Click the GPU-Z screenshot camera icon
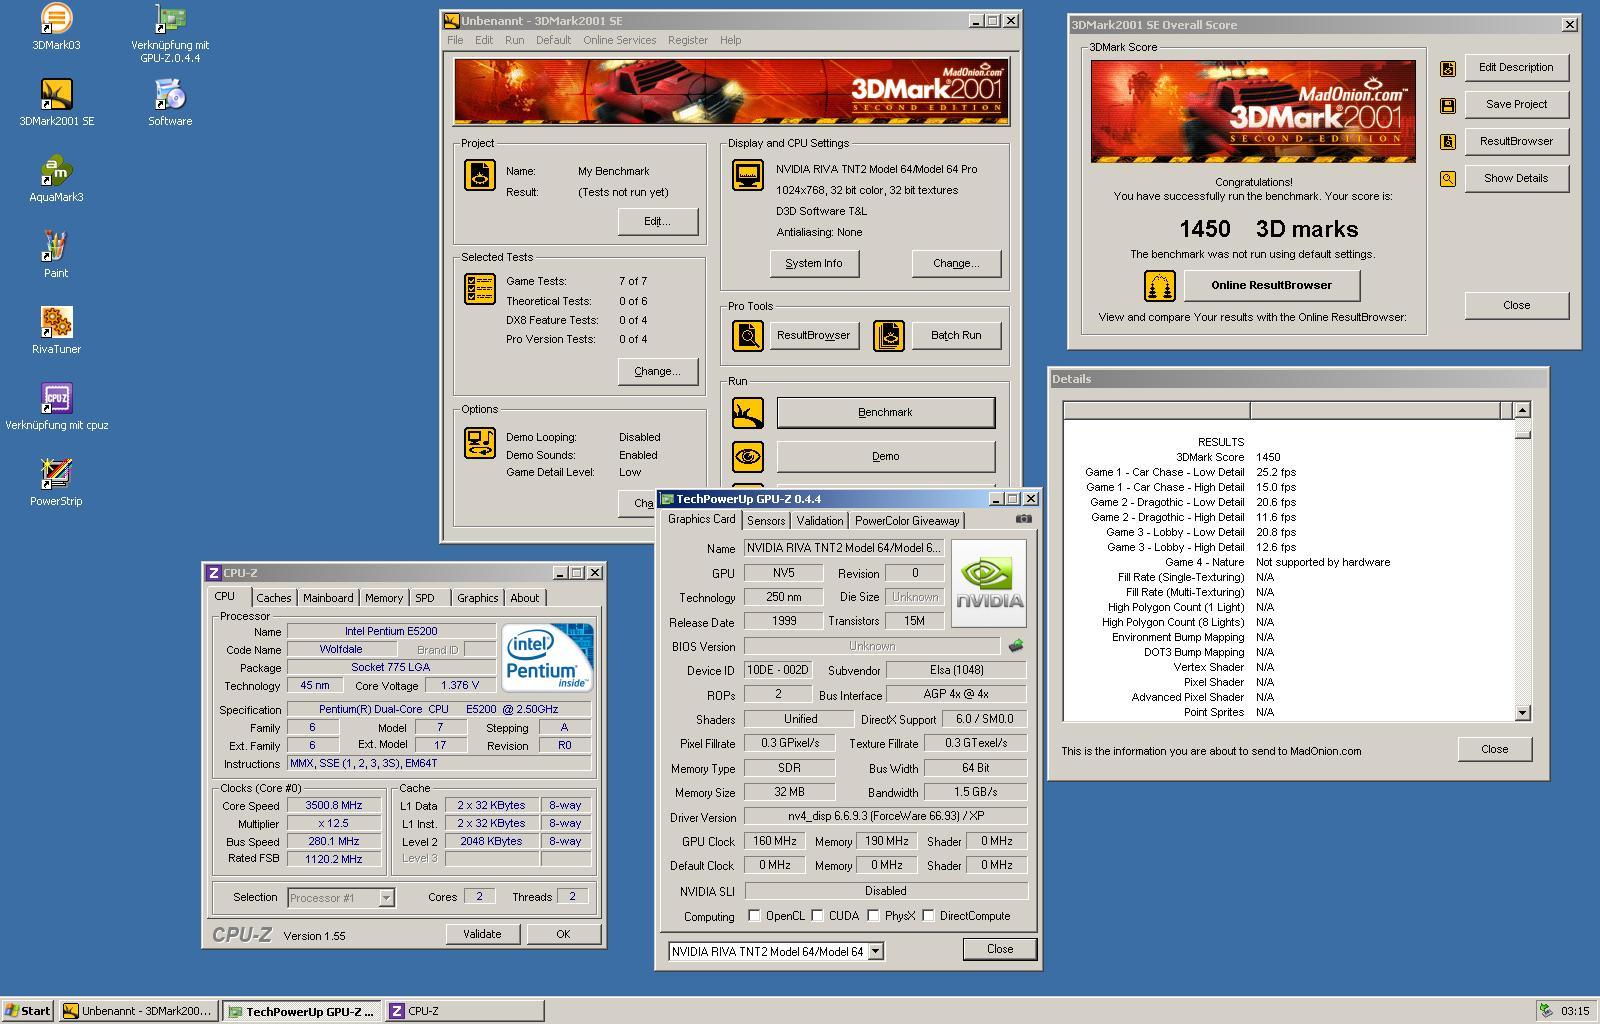 click(x=1023, y=519)
